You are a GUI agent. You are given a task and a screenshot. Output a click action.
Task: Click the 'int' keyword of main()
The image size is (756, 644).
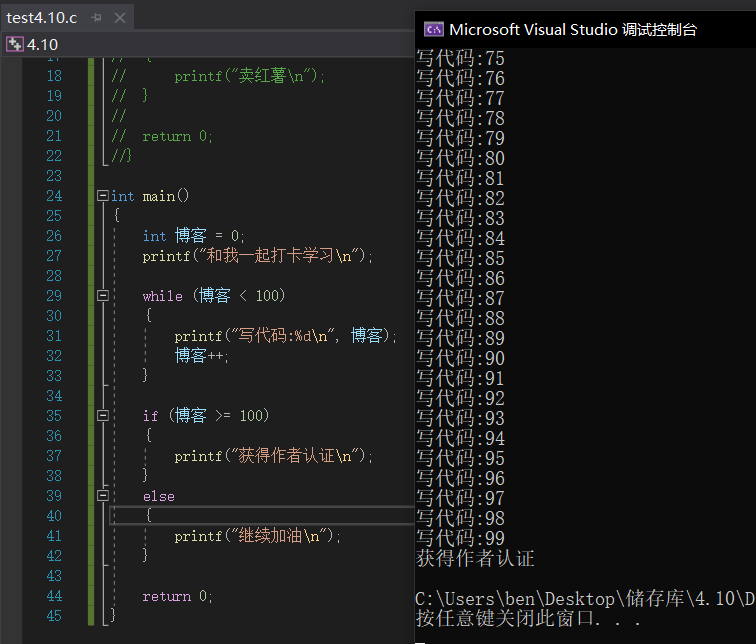(122, 196)
